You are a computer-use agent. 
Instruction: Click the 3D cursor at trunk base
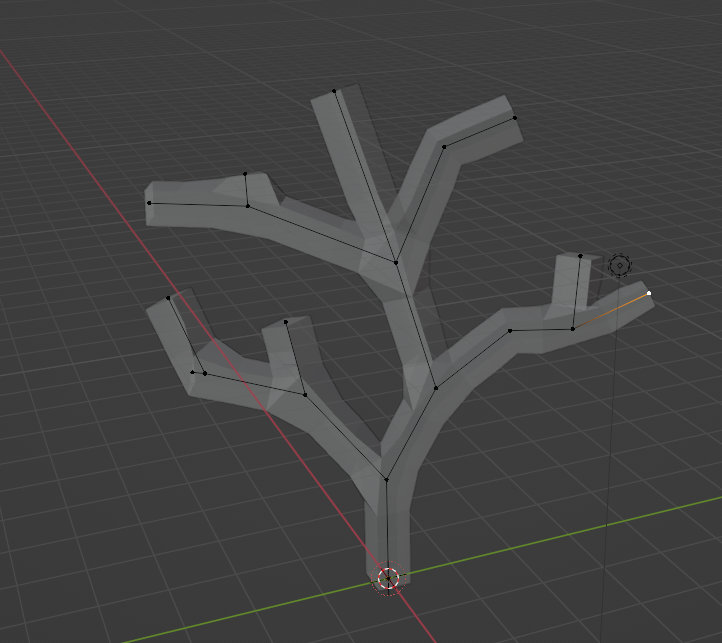pos(388,578)
